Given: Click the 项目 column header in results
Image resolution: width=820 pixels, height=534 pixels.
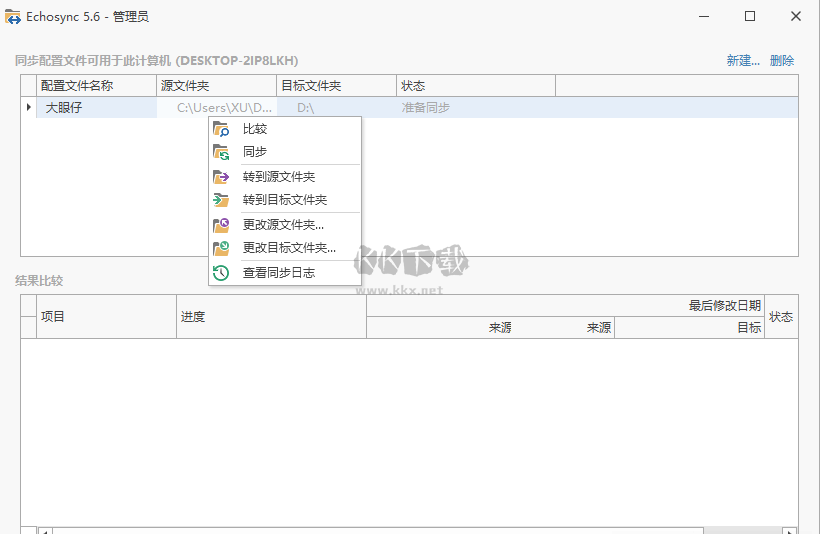Looking at the screenshot, I should click(x=106, y=316).
